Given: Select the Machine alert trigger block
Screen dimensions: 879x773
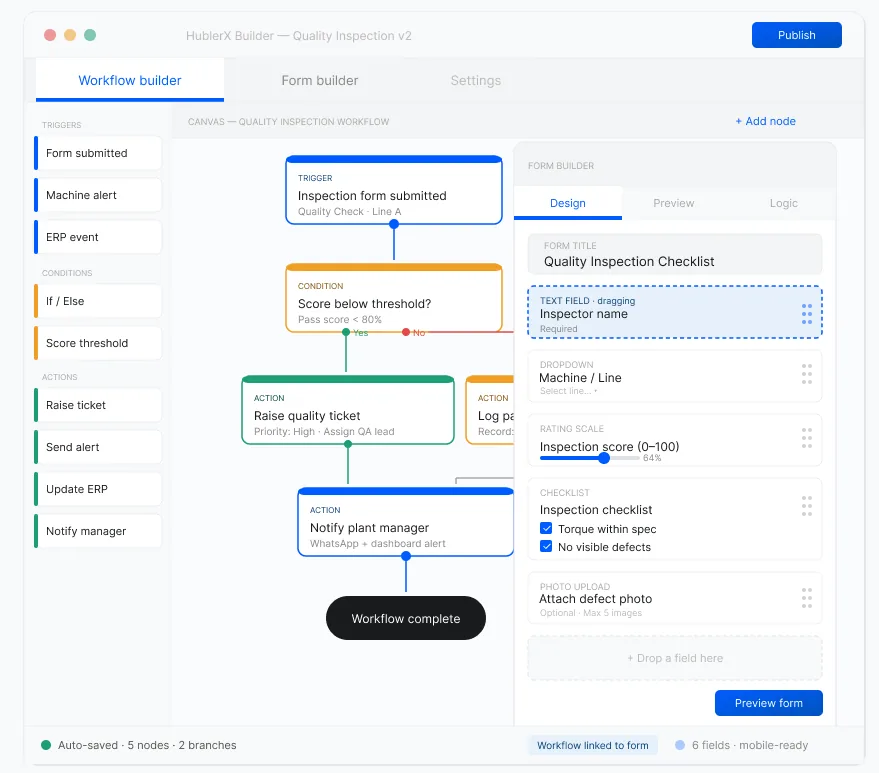Looking at the screenshot, I should (x=98, y=195).
